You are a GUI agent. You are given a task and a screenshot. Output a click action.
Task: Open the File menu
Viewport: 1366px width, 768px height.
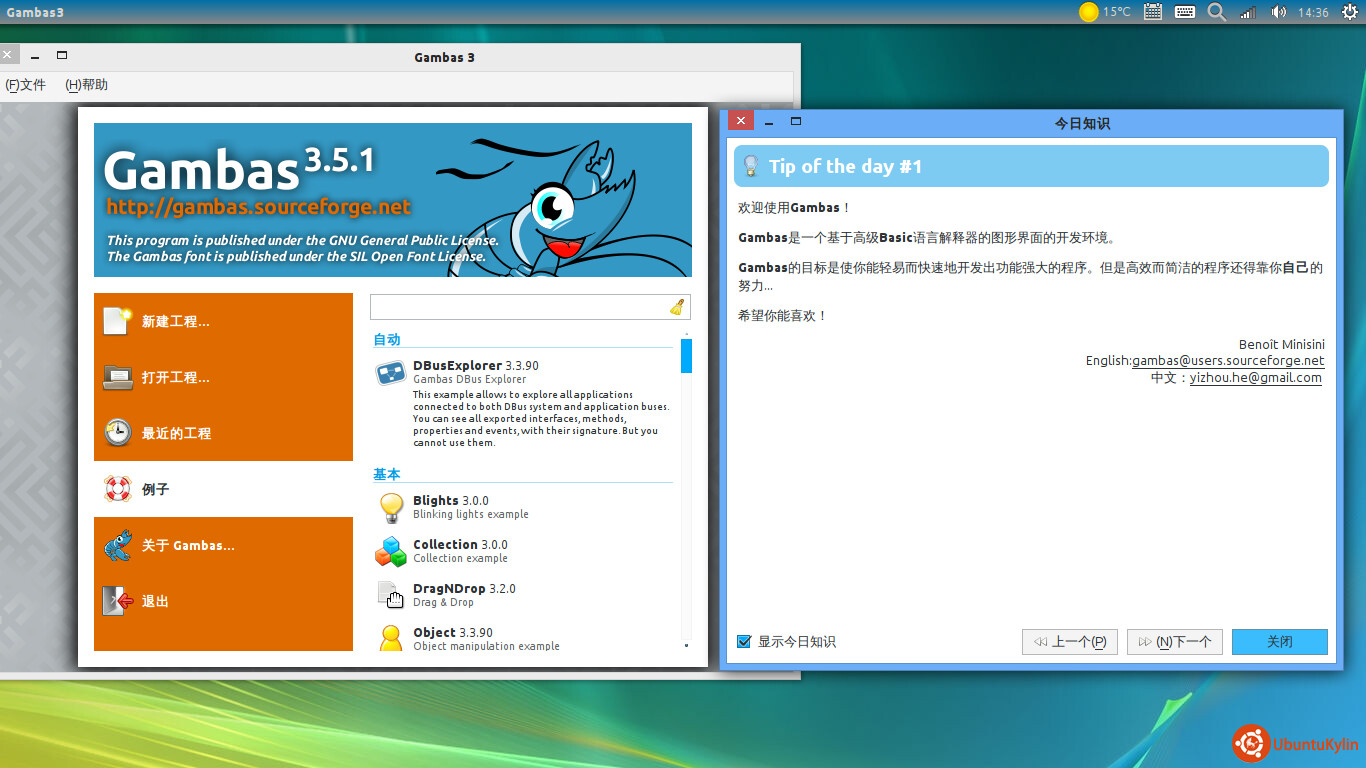pyautogui.click(x=27, y=85)
